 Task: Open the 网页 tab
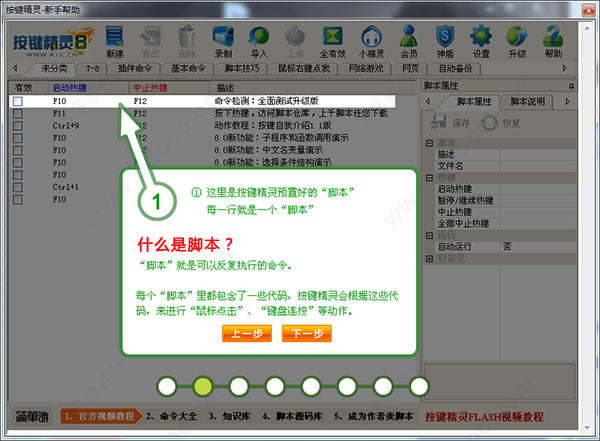(x=410, y=69)
